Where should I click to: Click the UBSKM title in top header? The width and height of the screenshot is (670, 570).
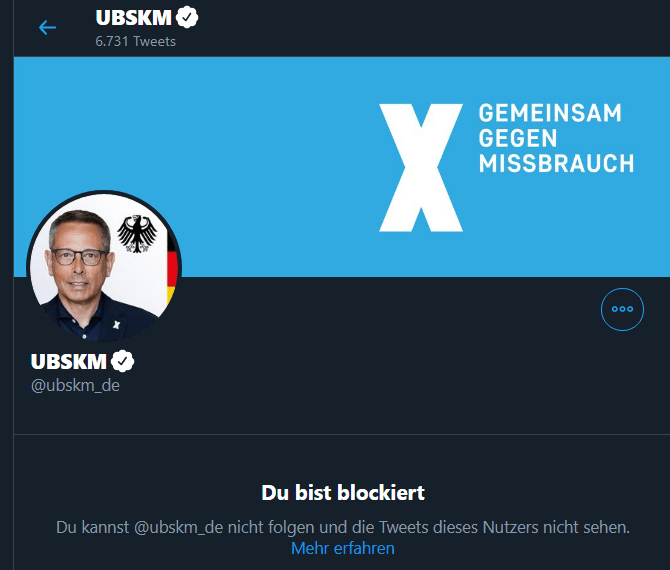(133, 17)
